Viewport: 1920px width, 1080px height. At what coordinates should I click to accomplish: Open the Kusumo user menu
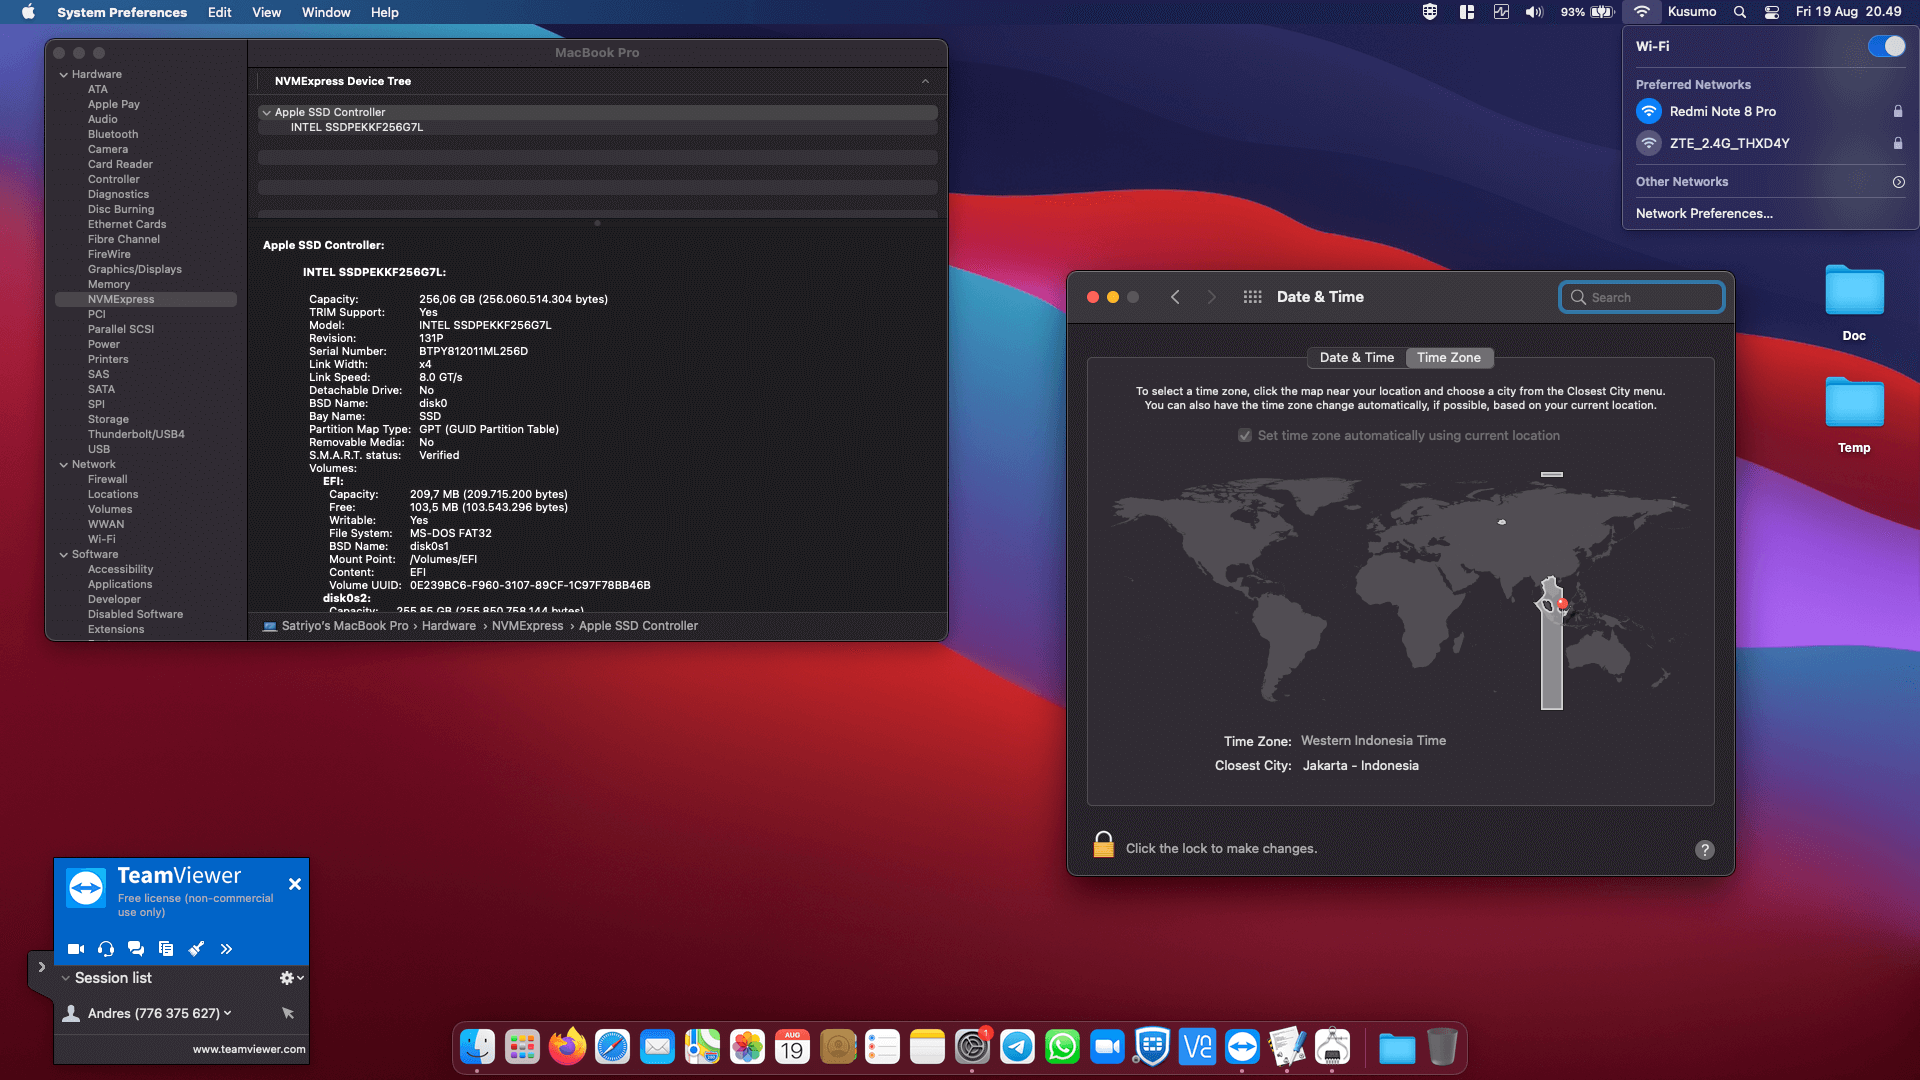[1692, 12]
